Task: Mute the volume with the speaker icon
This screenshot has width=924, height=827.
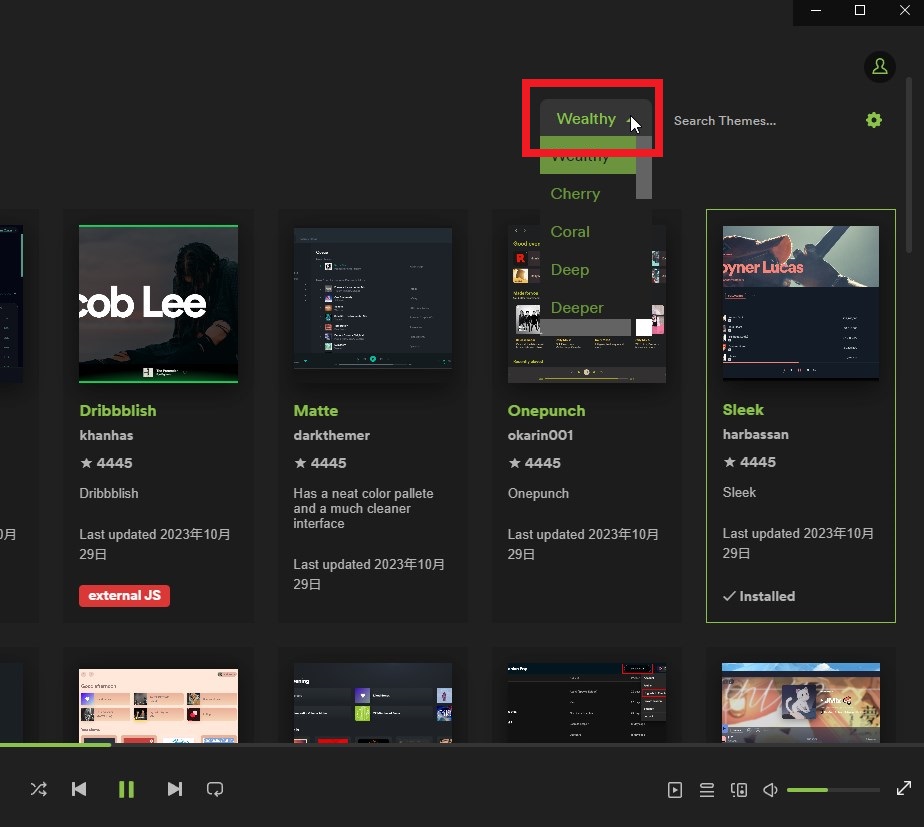Action: [x=770, y=789]
